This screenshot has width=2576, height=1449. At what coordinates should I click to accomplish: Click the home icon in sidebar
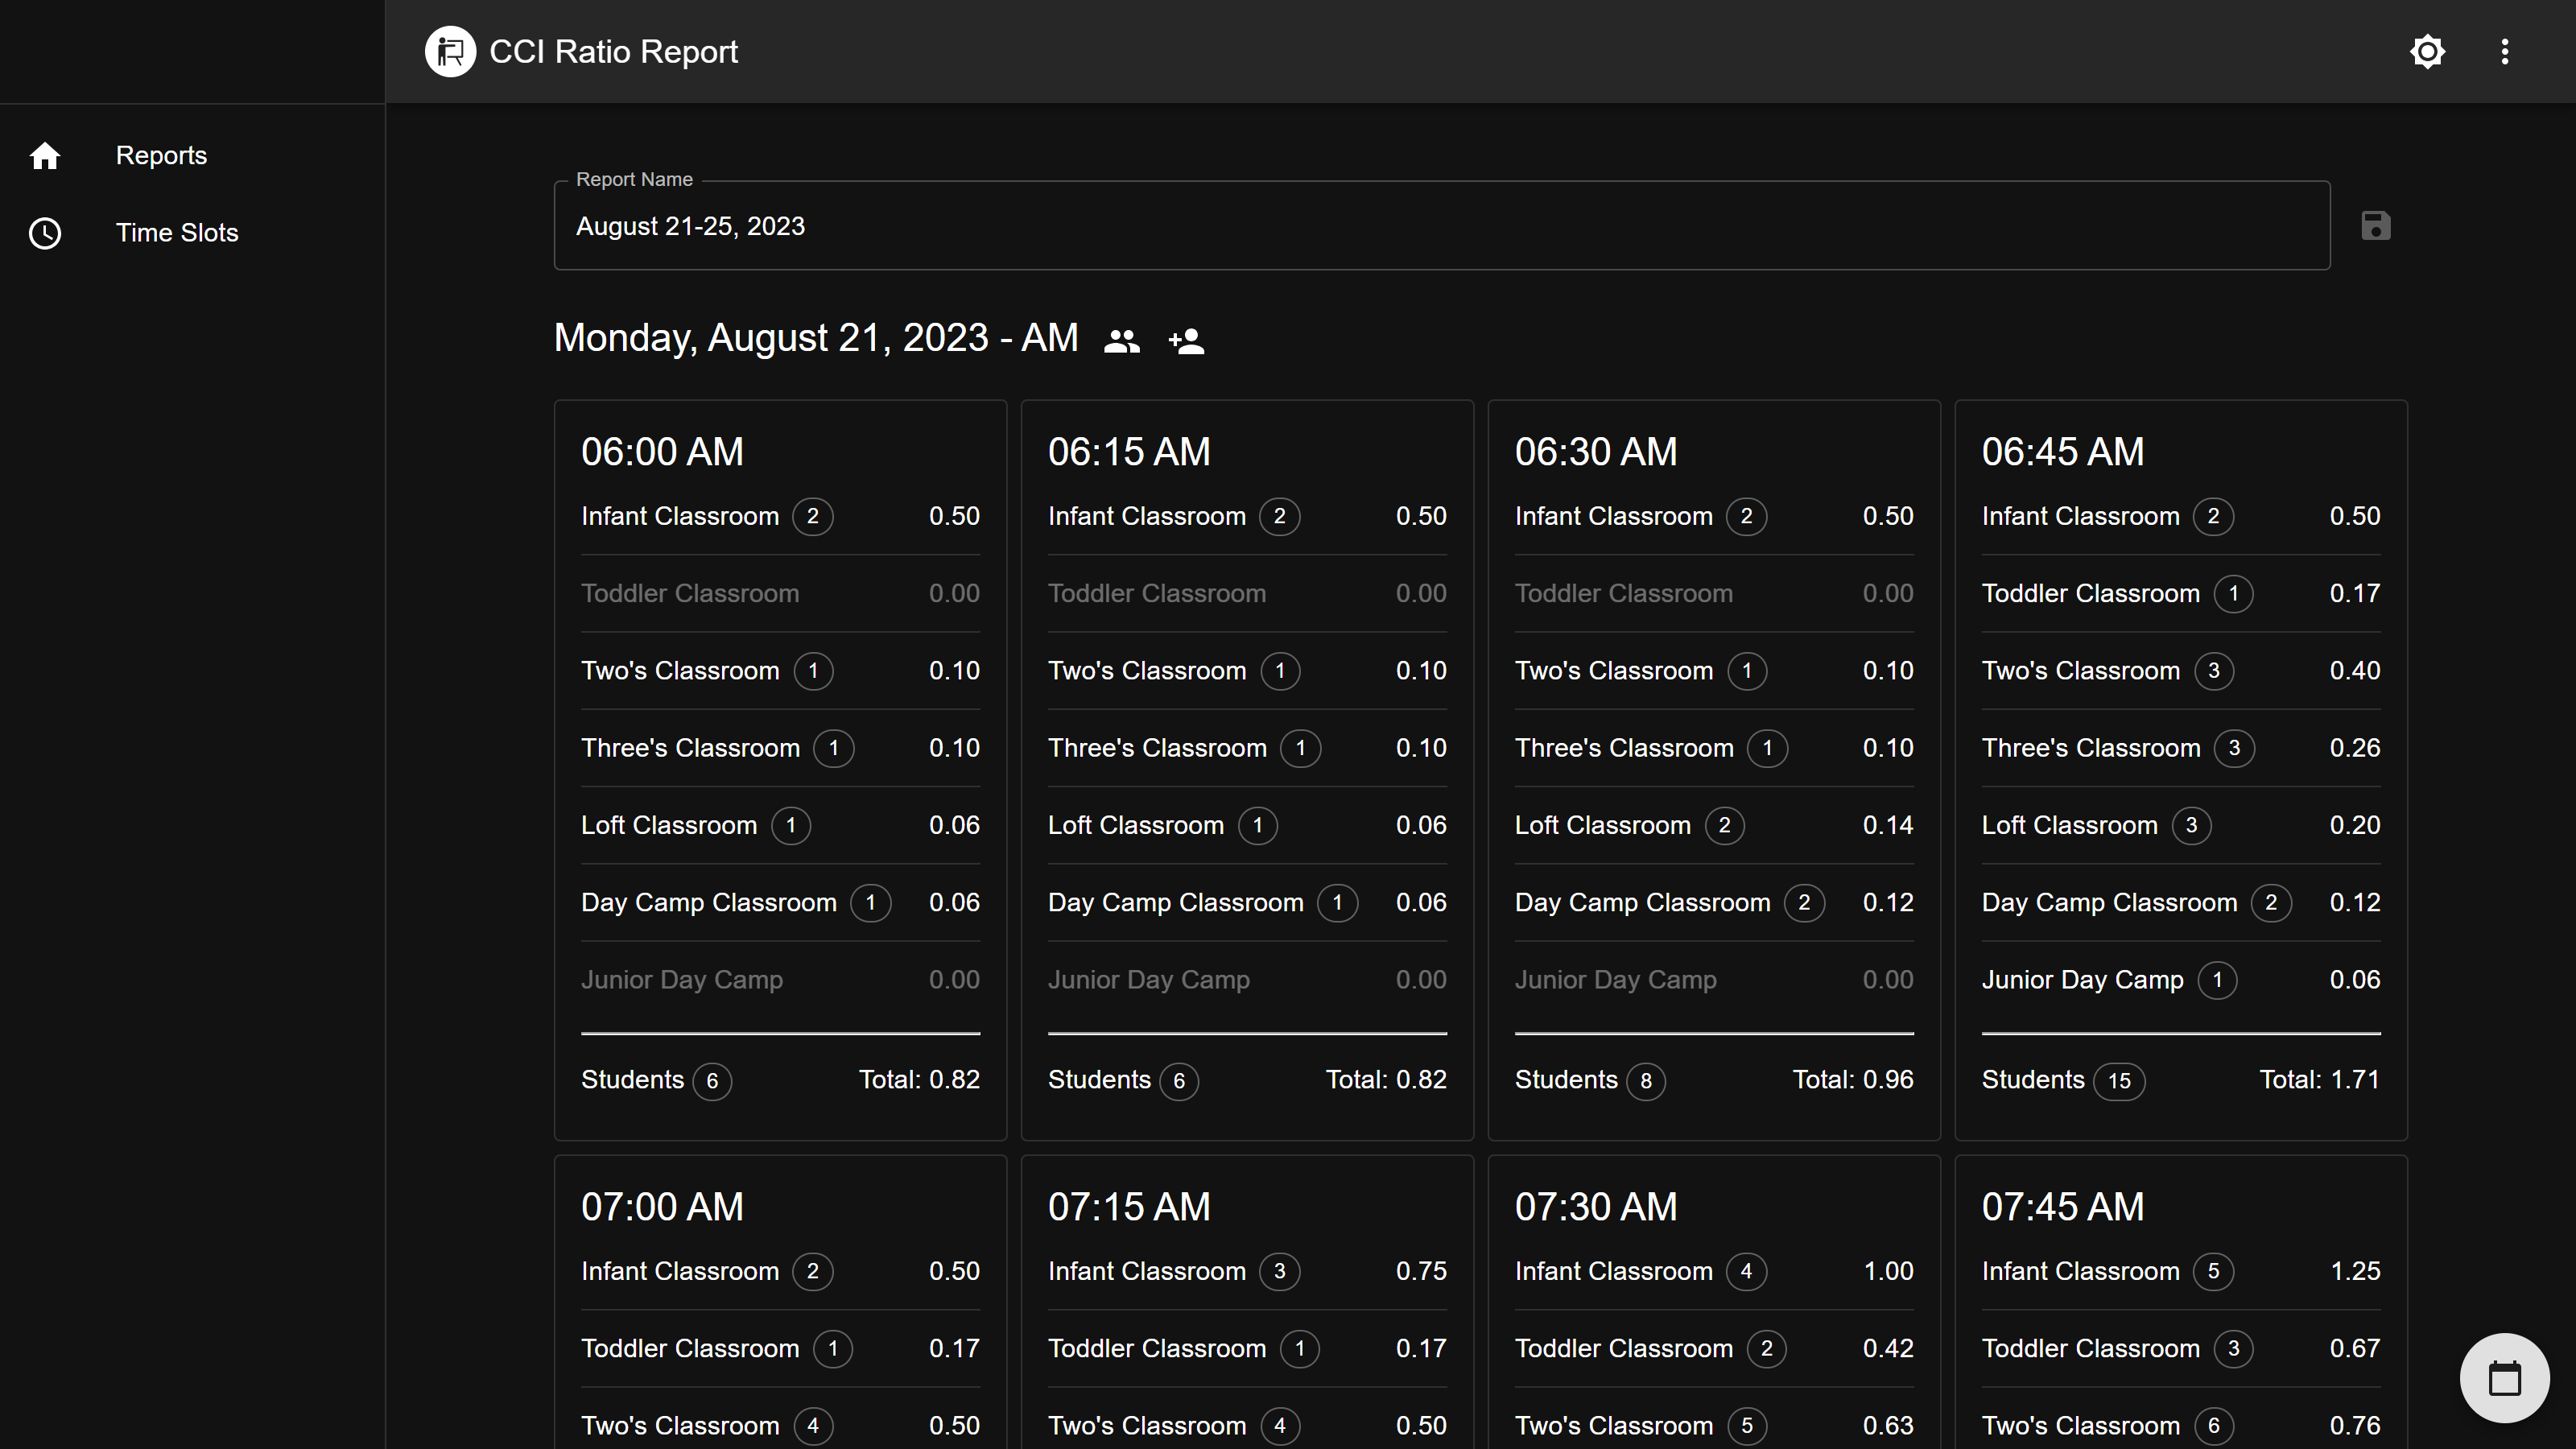pos(45,156)
